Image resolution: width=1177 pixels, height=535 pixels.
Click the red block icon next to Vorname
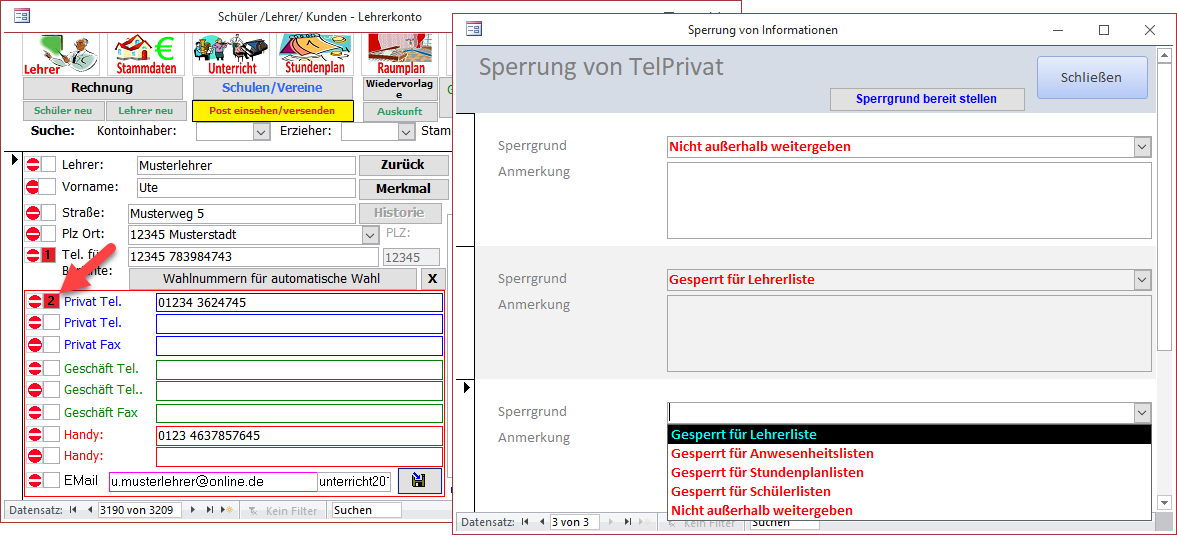(x=33, y=187)
